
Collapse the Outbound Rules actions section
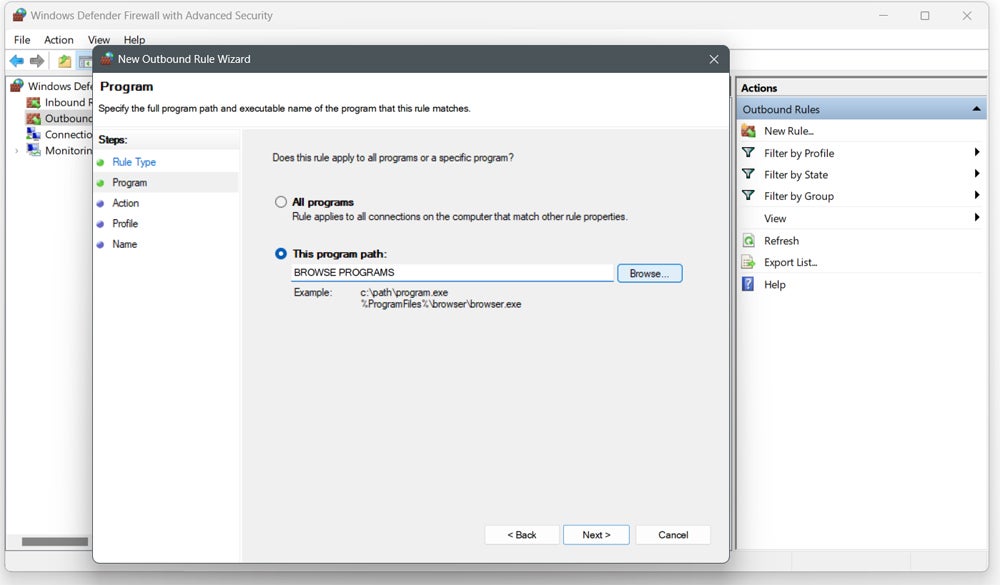pos(974,108)
